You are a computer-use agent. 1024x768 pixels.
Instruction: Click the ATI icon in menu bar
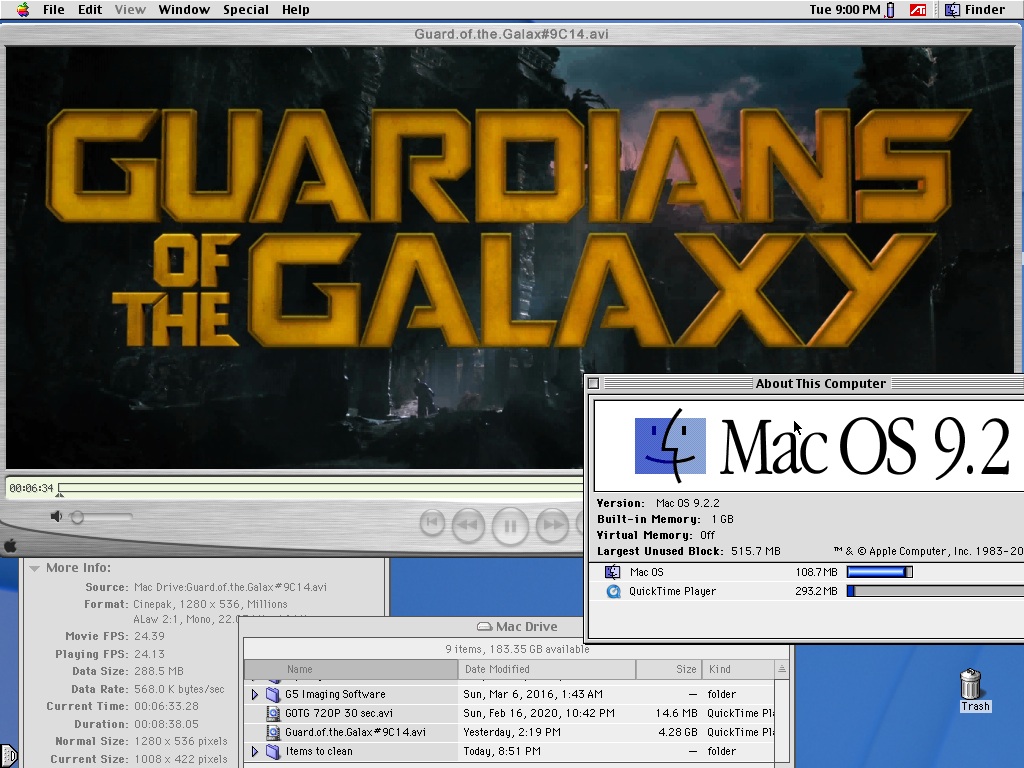(918, 10)
